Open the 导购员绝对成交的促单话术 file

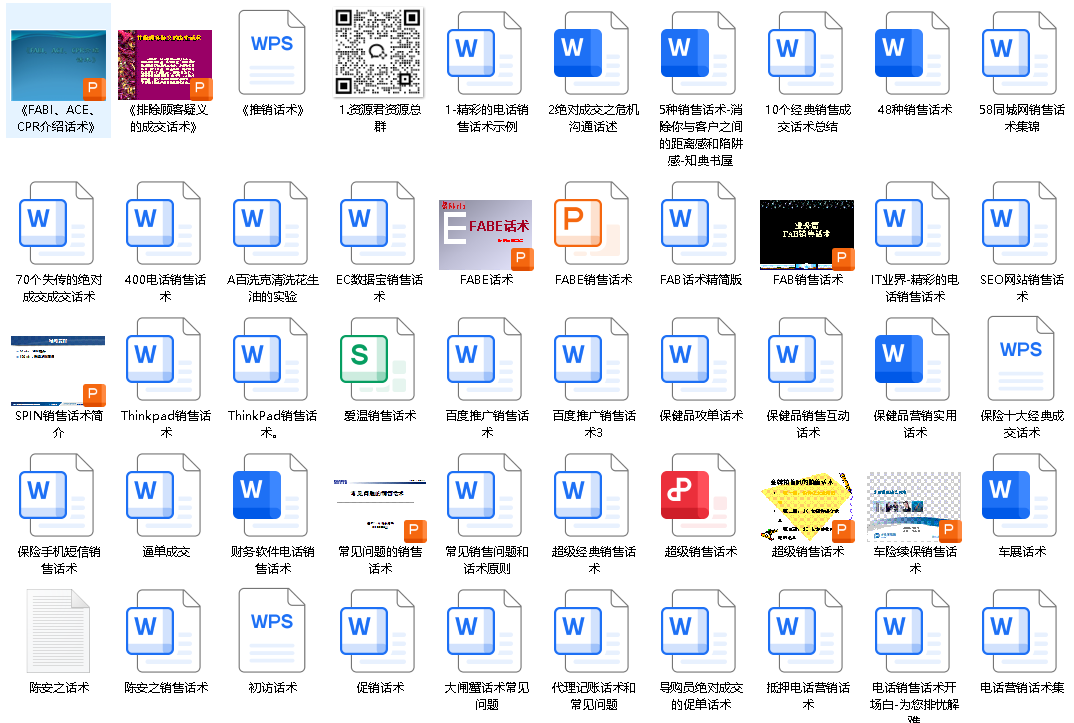[x=699, y=631]
